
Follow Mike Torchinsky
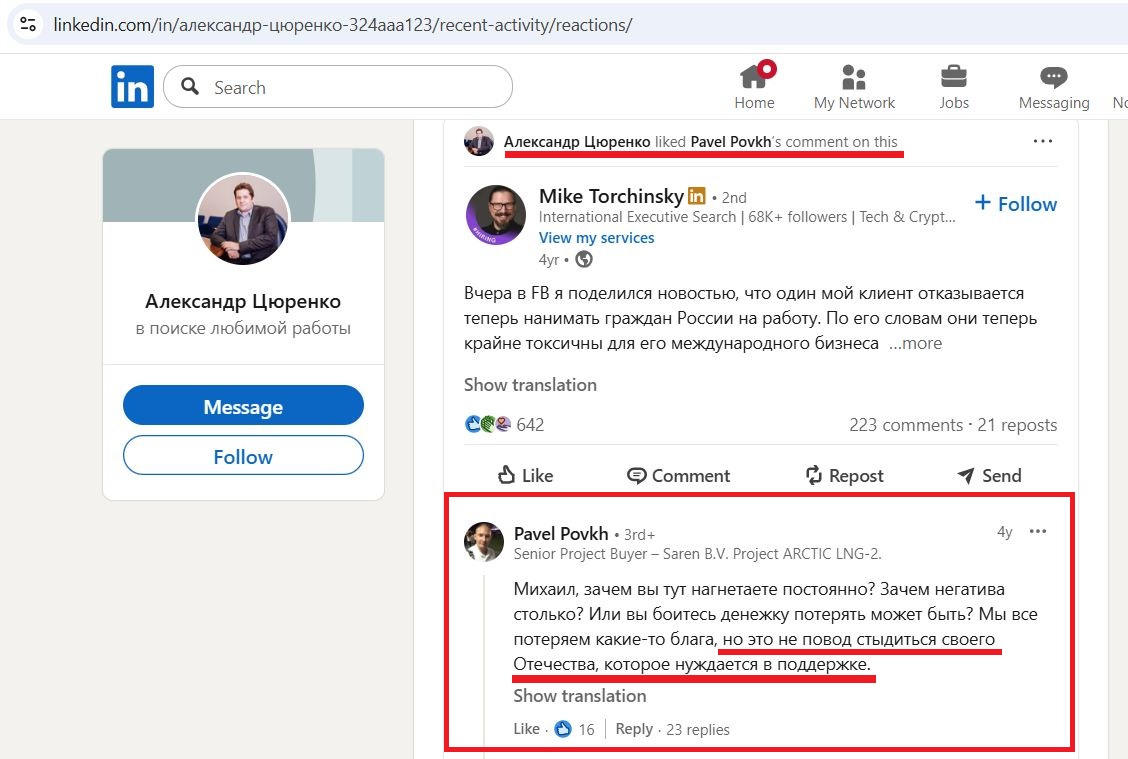click(x=1015, y=204)
